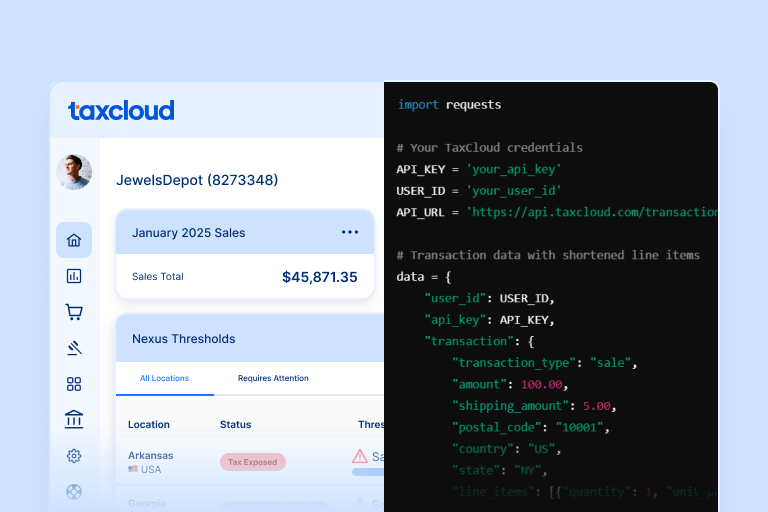768x512 pixels.
Task: Click the "shipping_amount": 5.00 line
Action: pos(534,406)
